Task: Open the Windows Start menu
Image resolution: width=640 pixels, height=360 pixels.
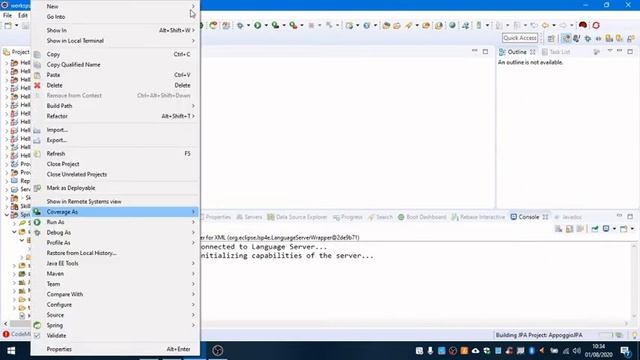Action: coord(11,351)
